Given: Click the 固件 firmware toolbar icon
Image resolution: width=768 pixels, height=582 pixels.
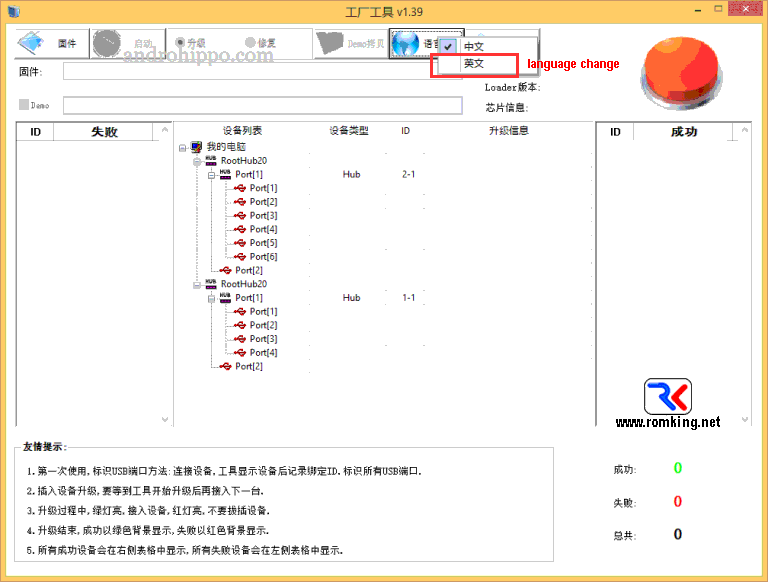Looking at the screenshot, I should pos(31,44).
